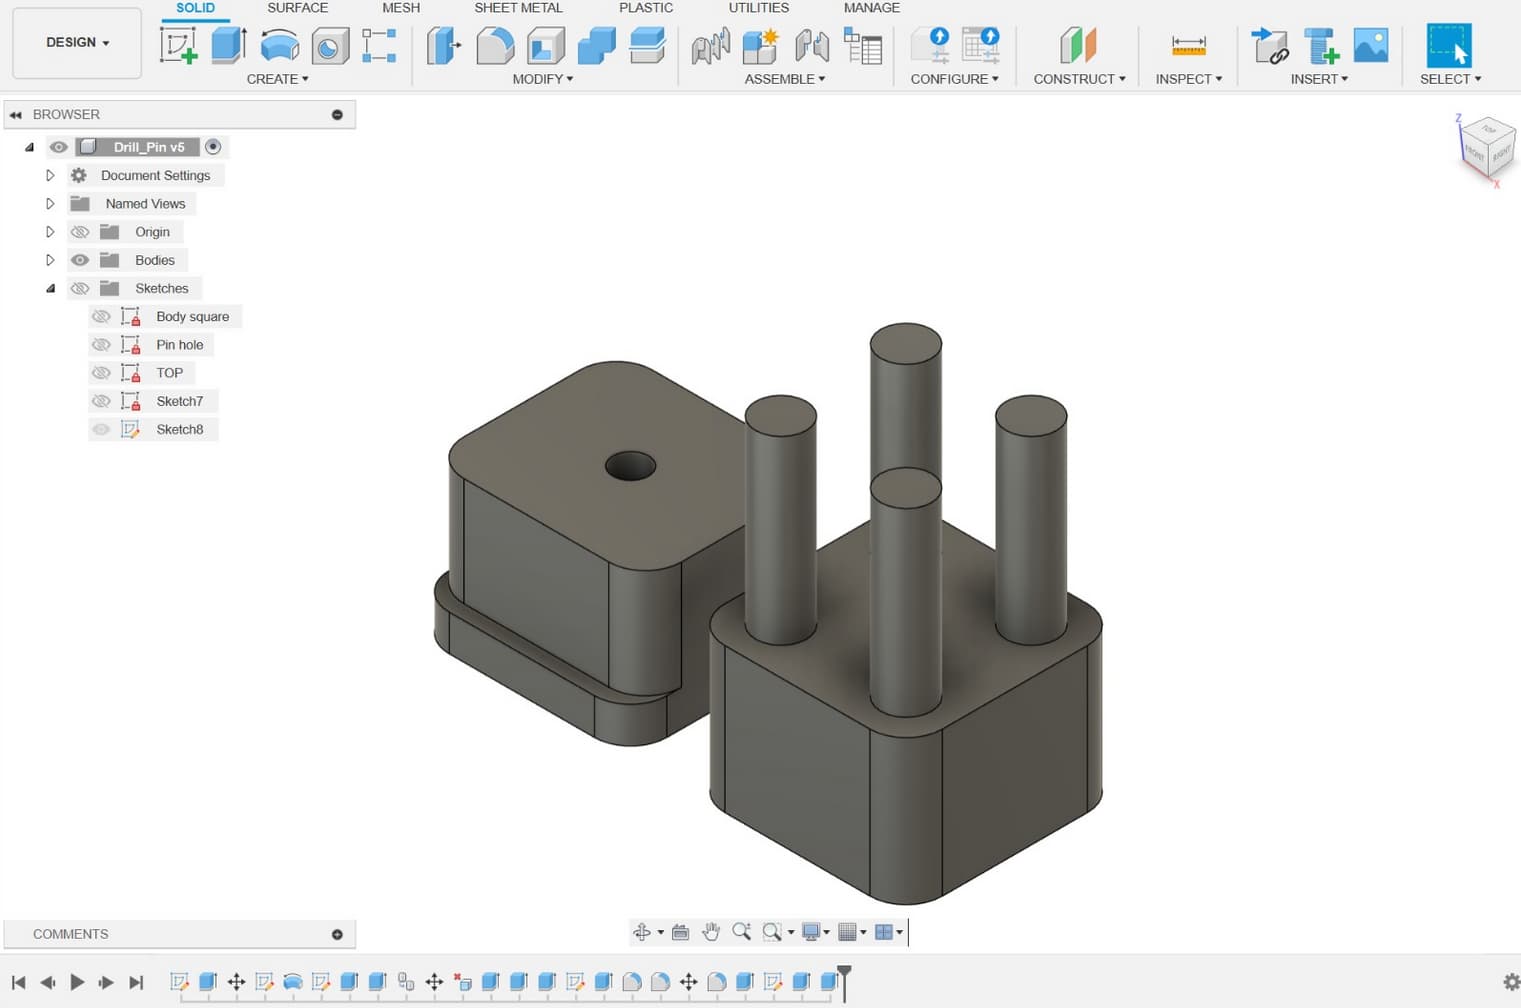Viewport: 1521px width, 1008px height.
Task: Select the Offset Face tool
Action: pyautogui.click(x=647, y=46)
